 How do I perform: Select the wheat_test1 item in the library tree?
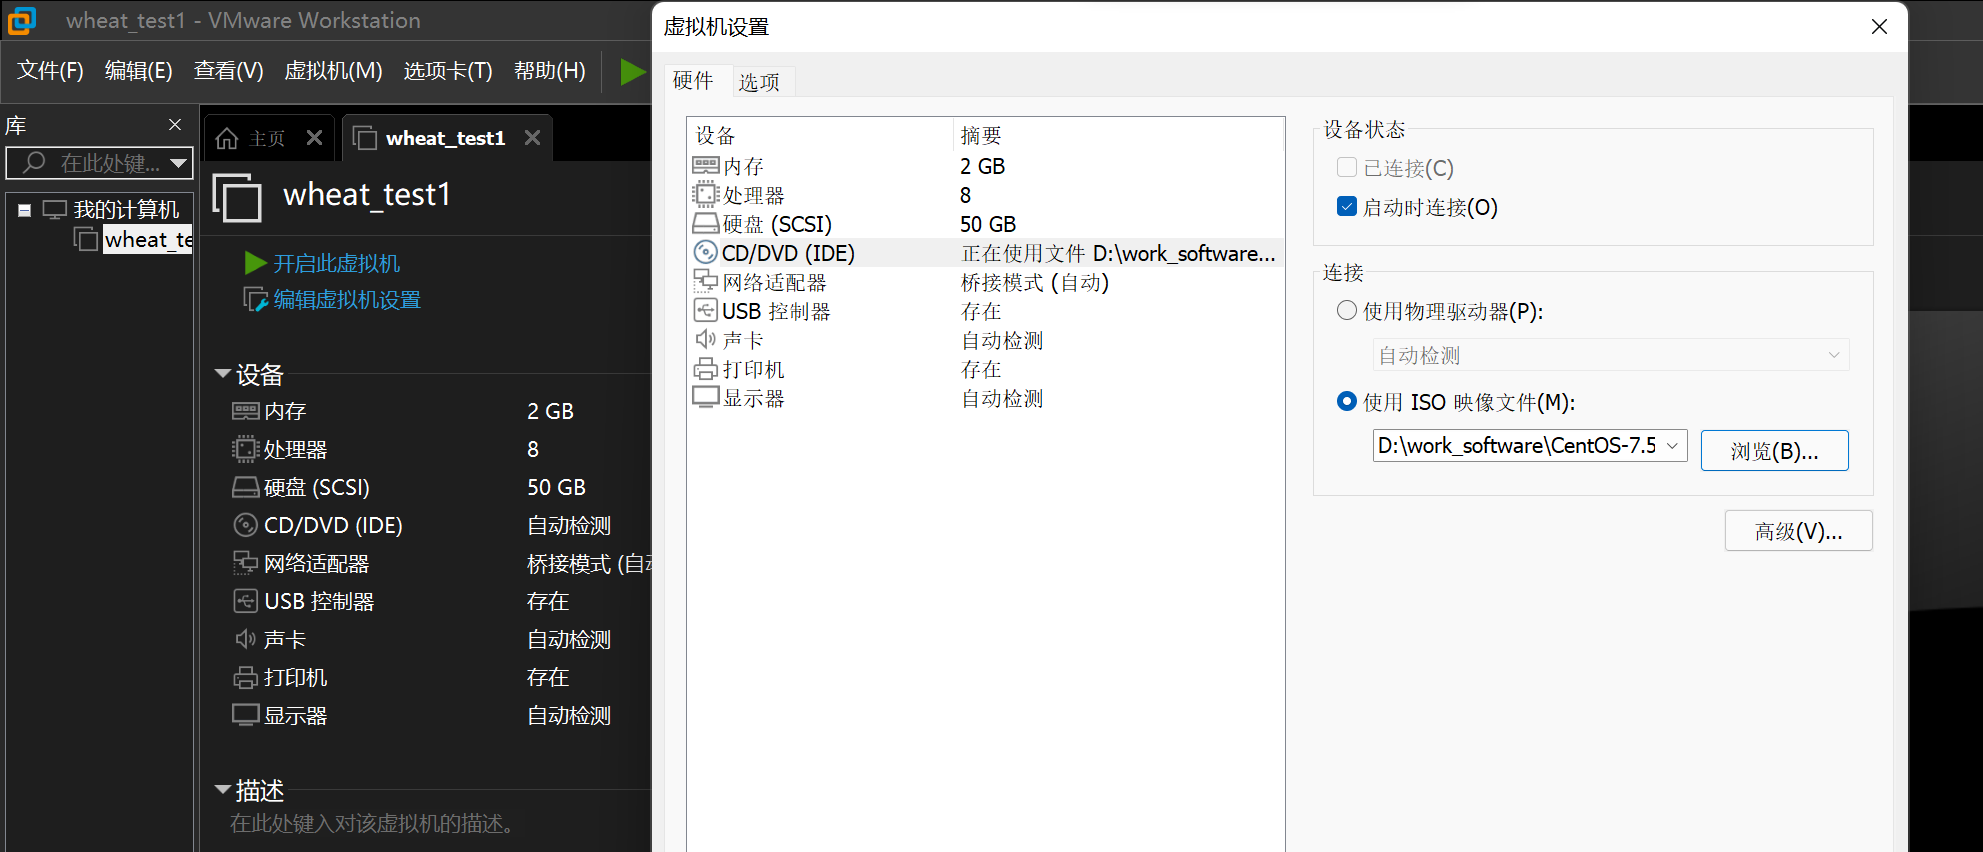click(148, 240)
